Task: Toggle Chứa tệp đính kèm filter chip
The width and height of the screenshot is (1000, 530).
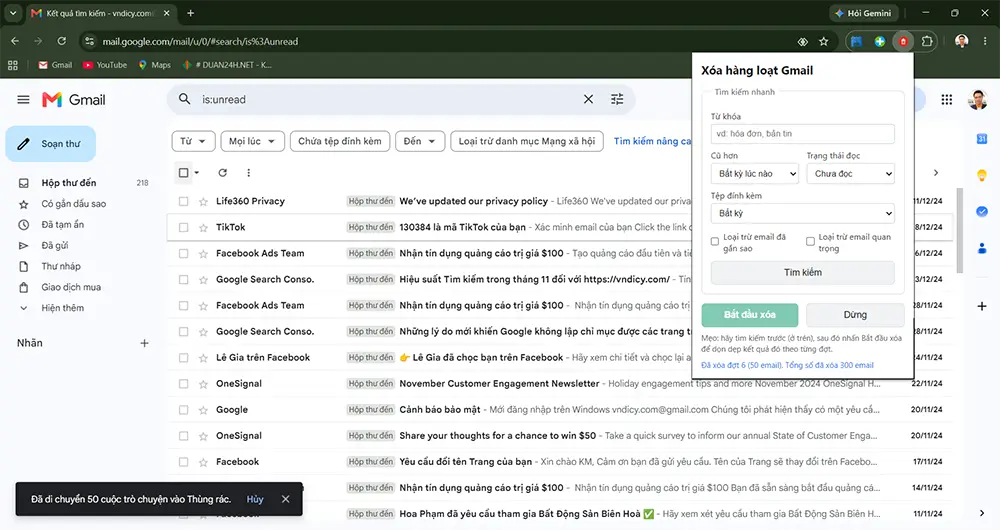Action: (x=339, y=142)
